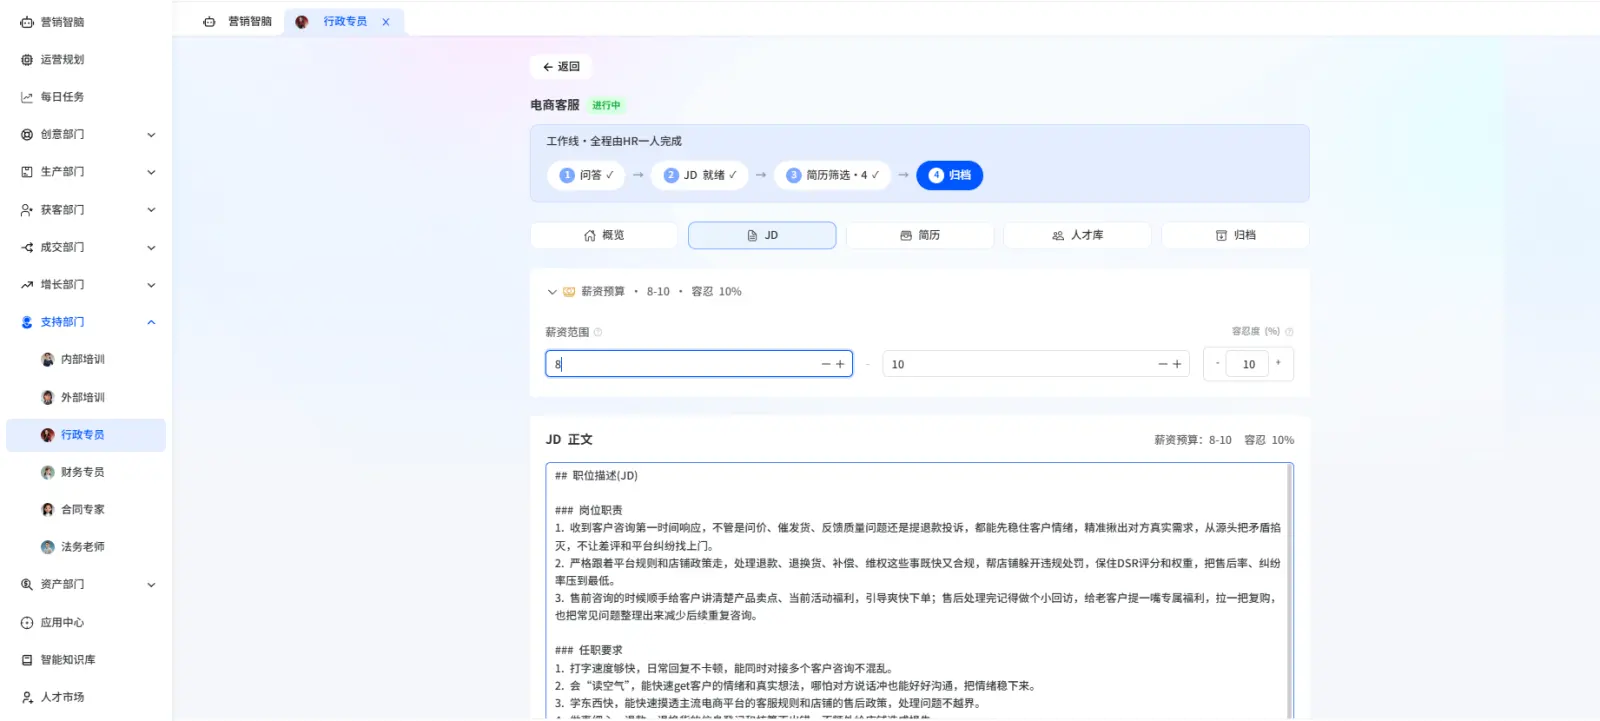Collapse the 支持部门 chevron
Viewport: 1600px width, 721px height.
(x=151, y=322)
